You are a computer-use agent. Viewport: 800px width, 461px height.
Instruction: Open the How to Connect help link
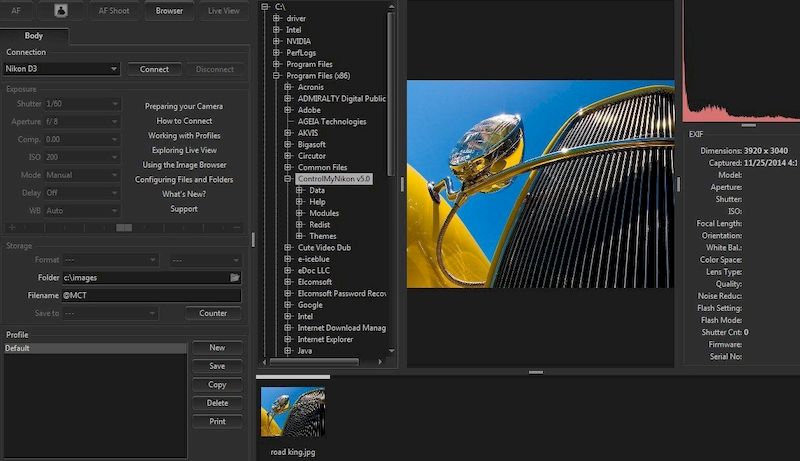click(184, 121)
